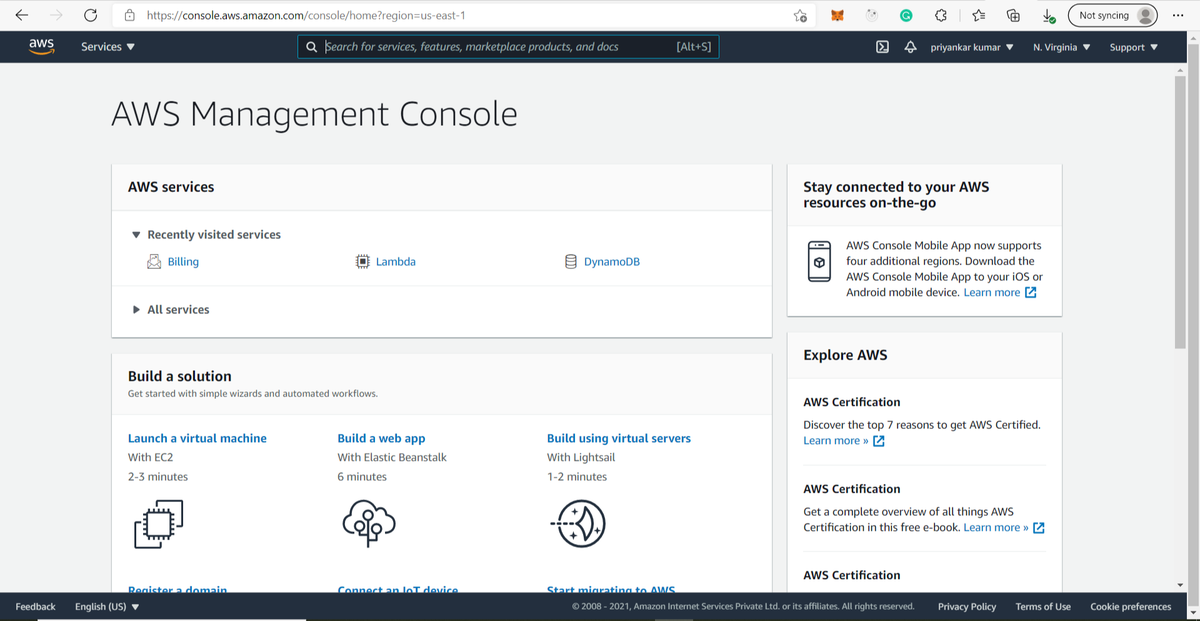Open the Services menu

click(108, 47)
